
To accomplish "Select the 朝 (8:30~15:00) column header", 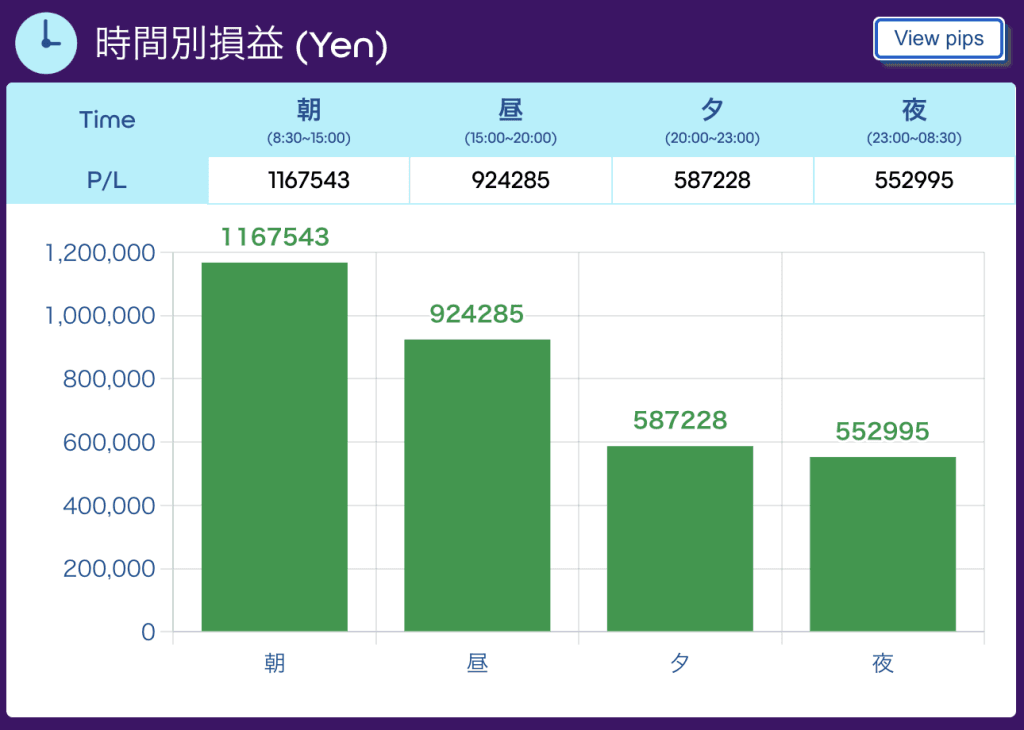I will point(309,120).
